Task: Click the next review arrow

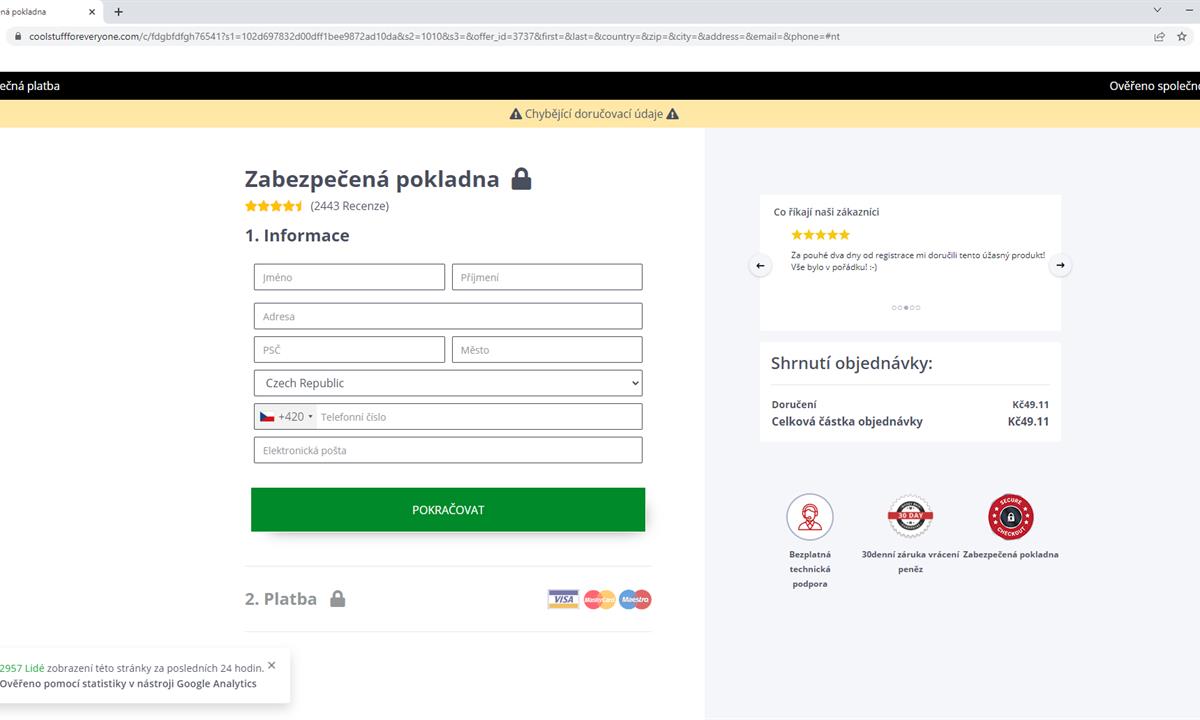Action: point(1061,266)
